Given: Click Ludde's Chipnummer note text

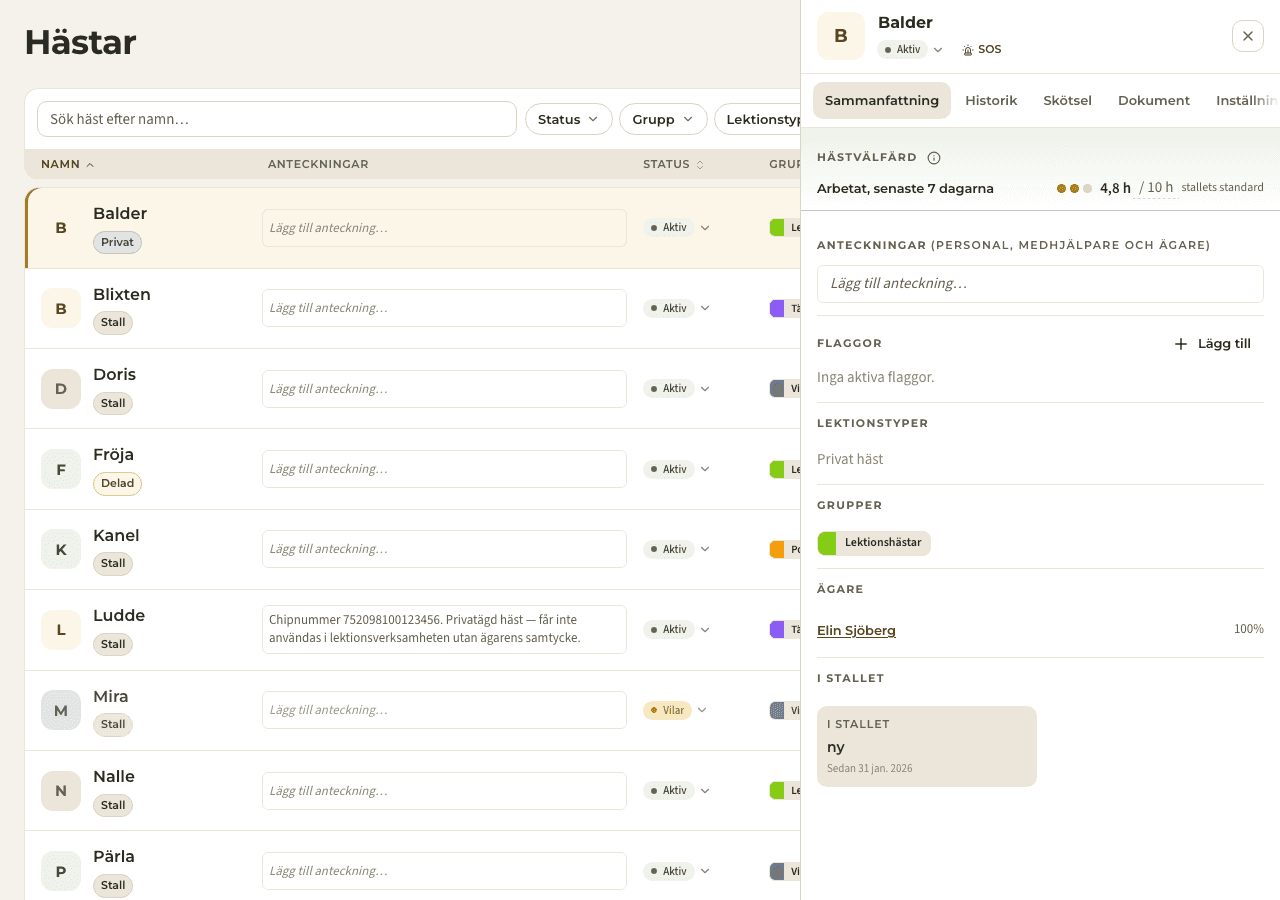Looking at the screenshot, I should point(444,629).
